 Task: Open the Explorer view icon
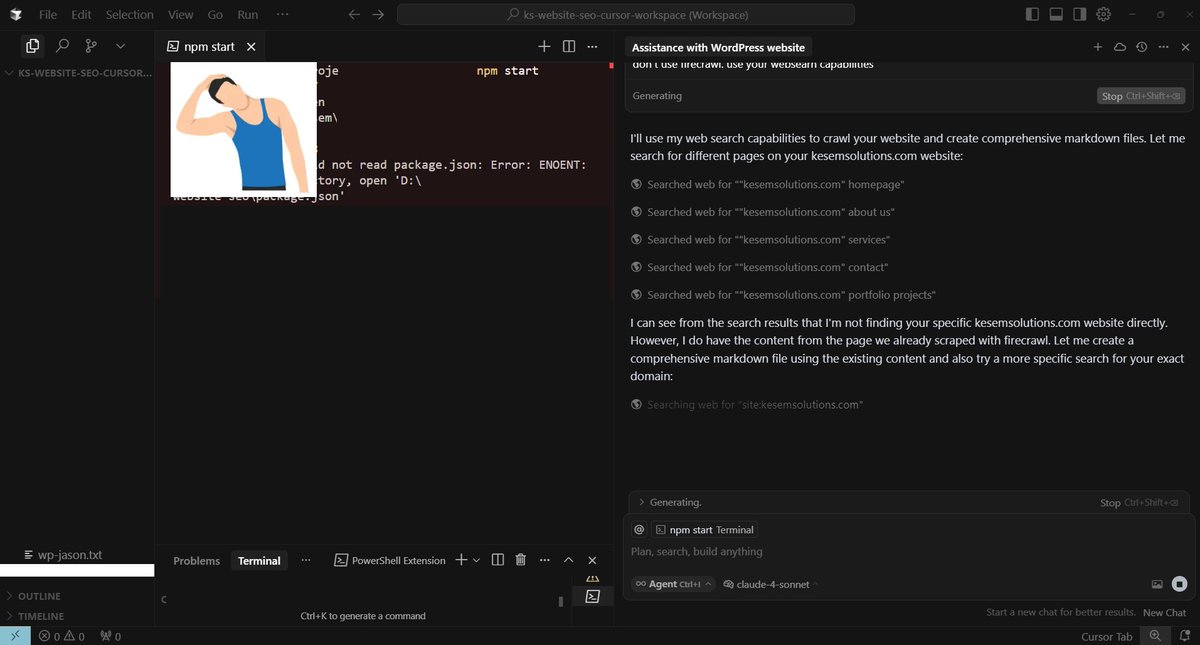point(33,46)
